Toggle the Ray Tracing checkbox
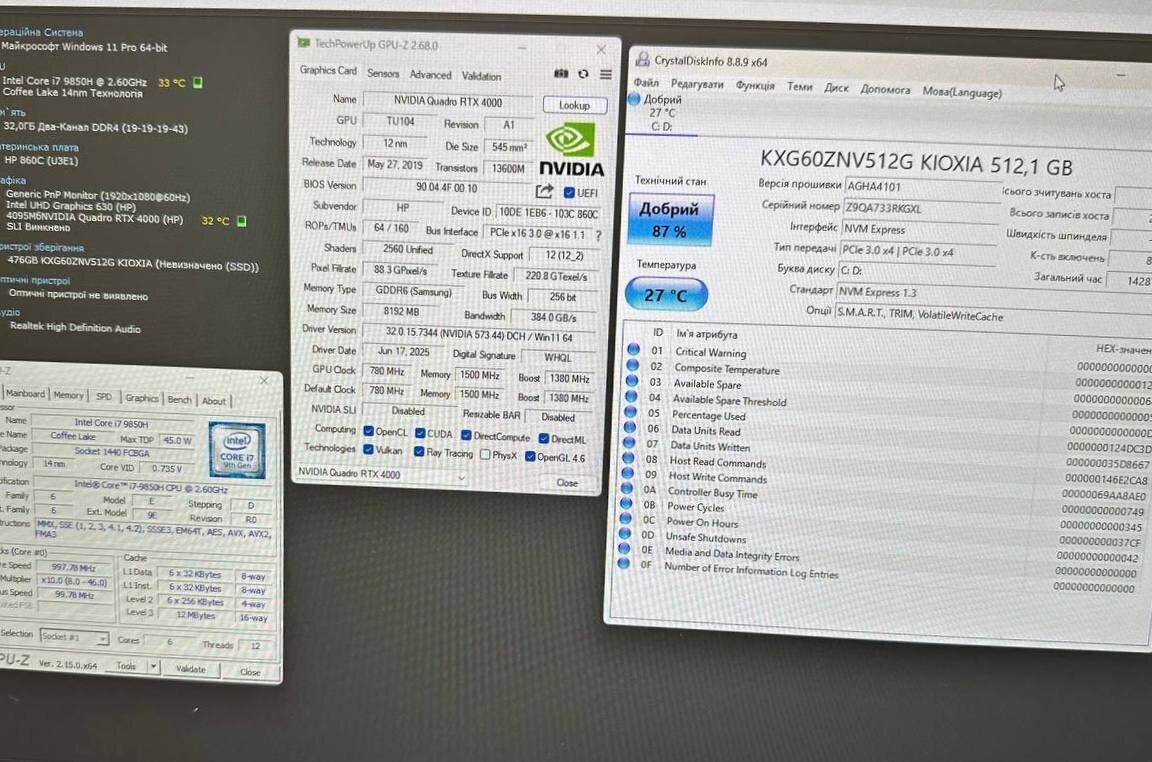1152x762 pixels. coord(419,452)
